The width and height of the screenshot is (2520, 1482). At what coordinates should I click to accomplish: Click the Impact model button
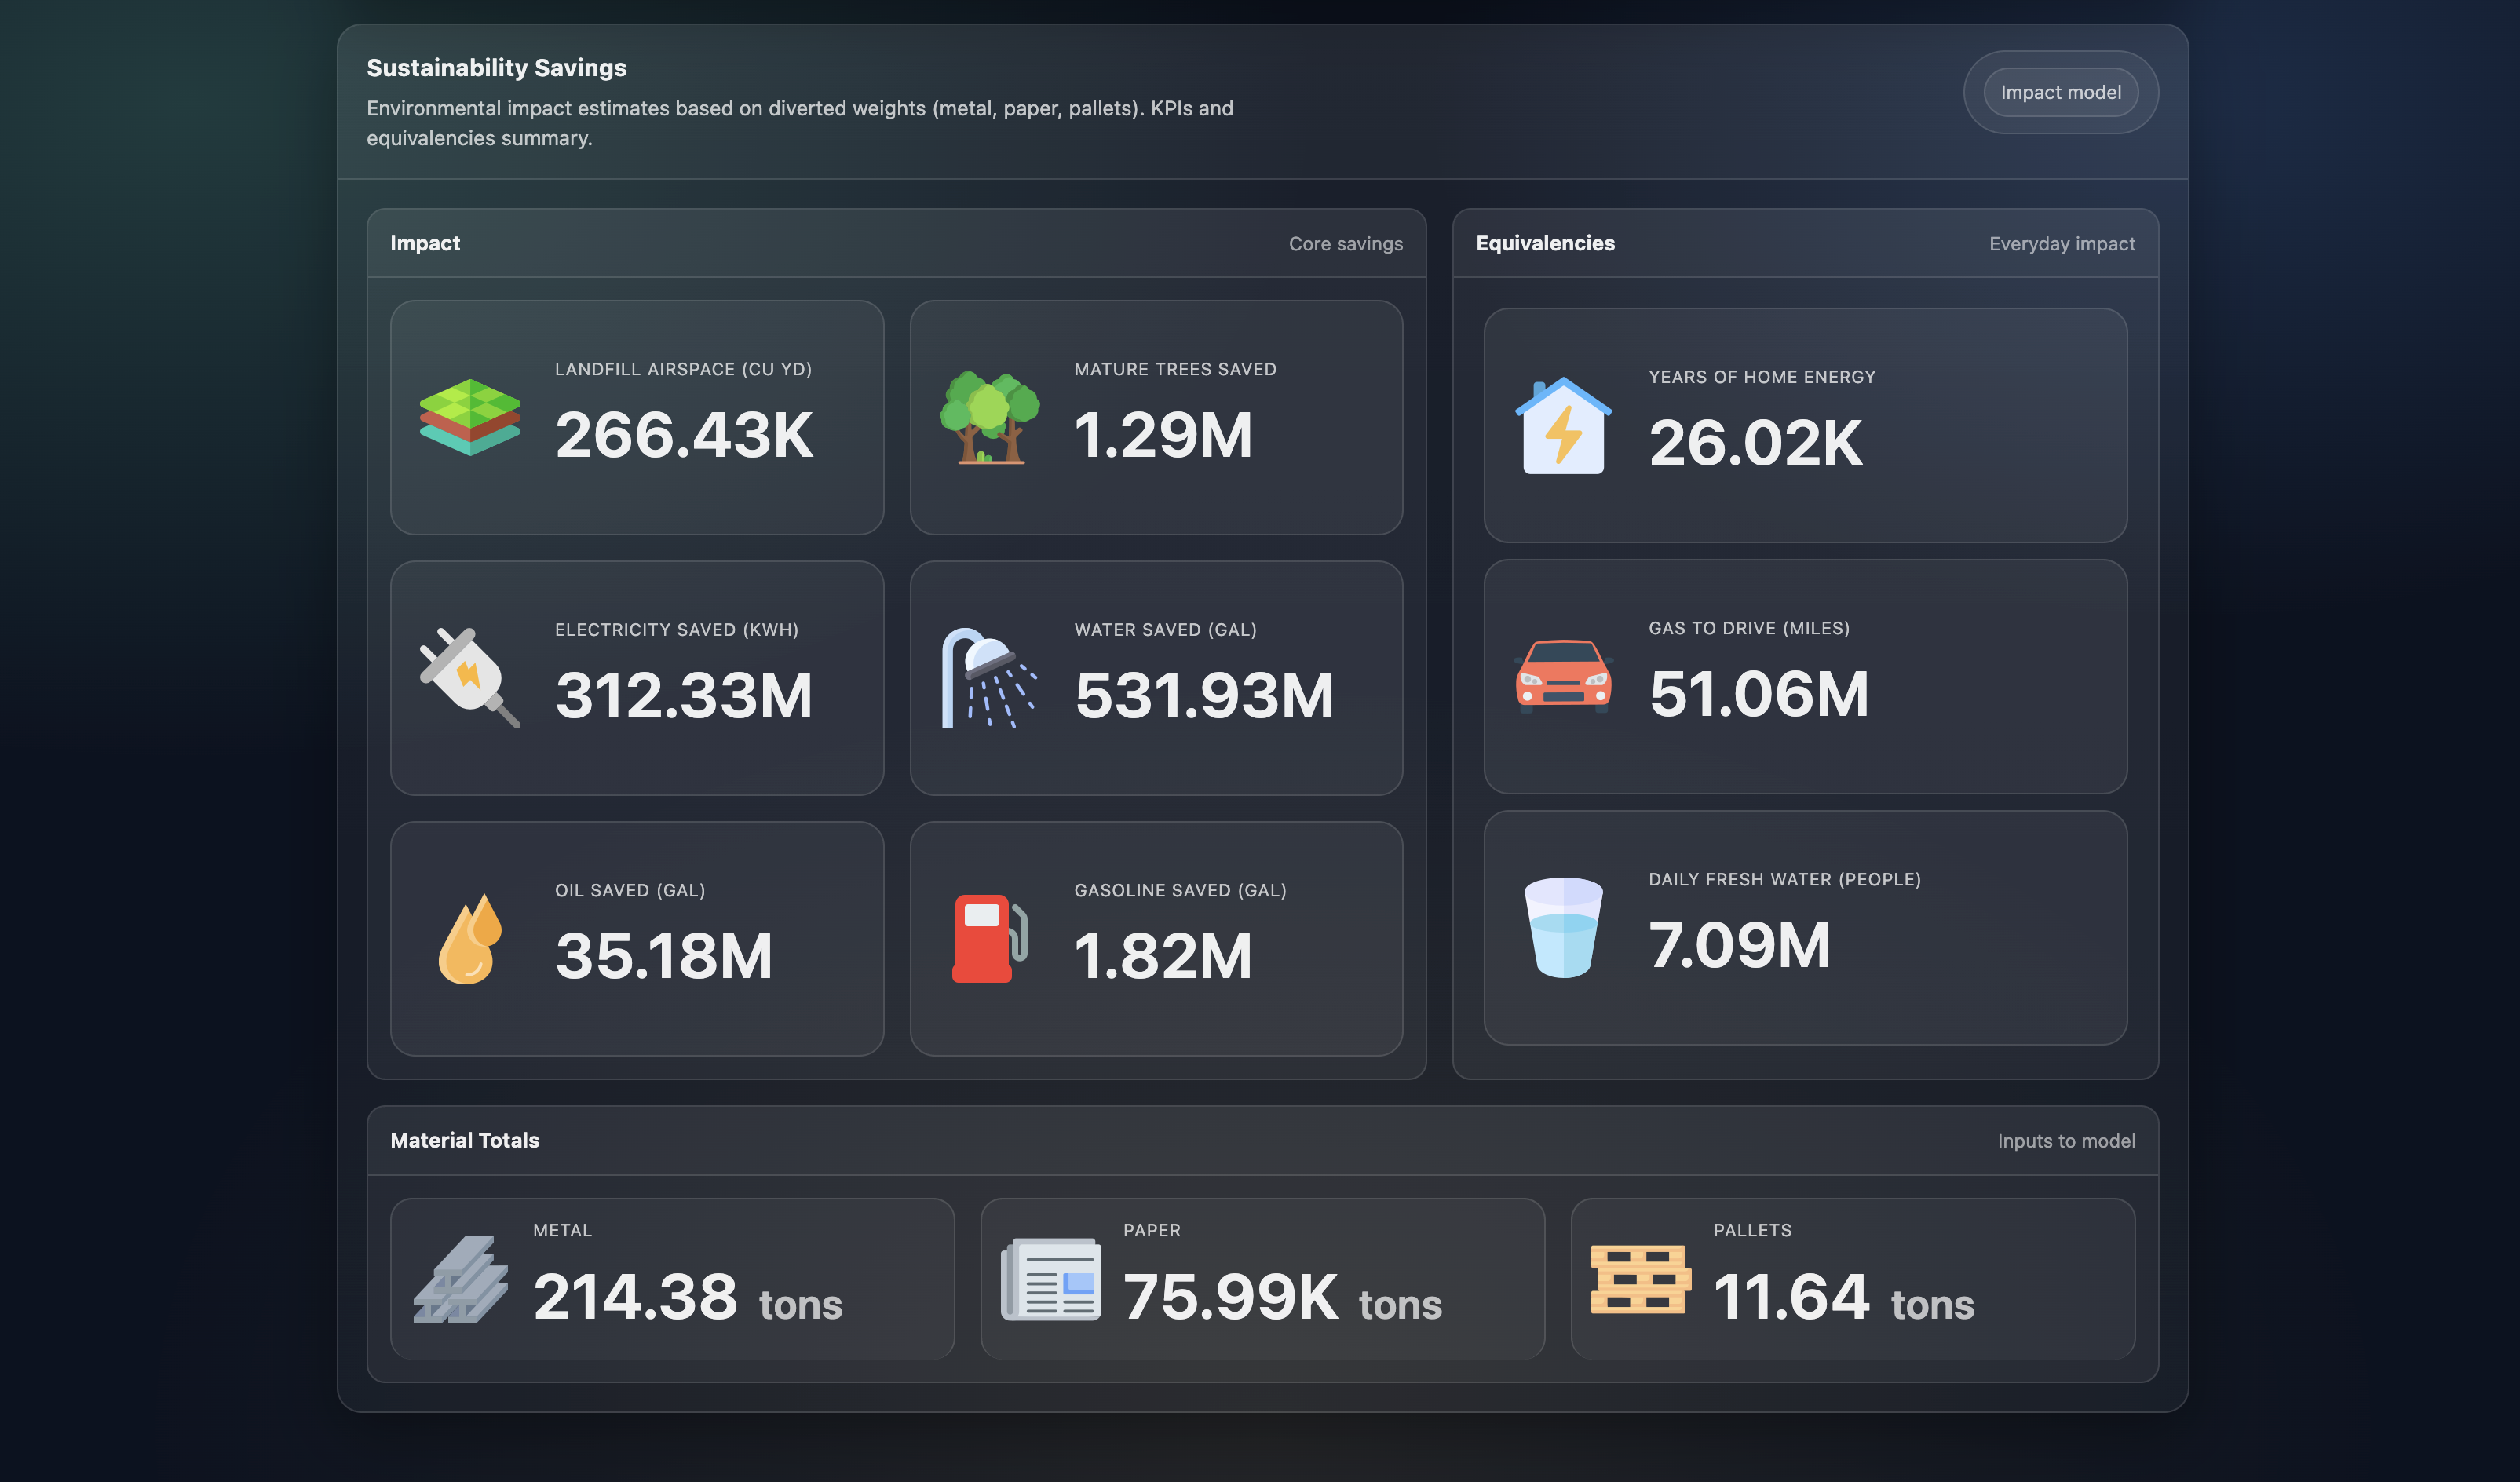pos(2060,92)
